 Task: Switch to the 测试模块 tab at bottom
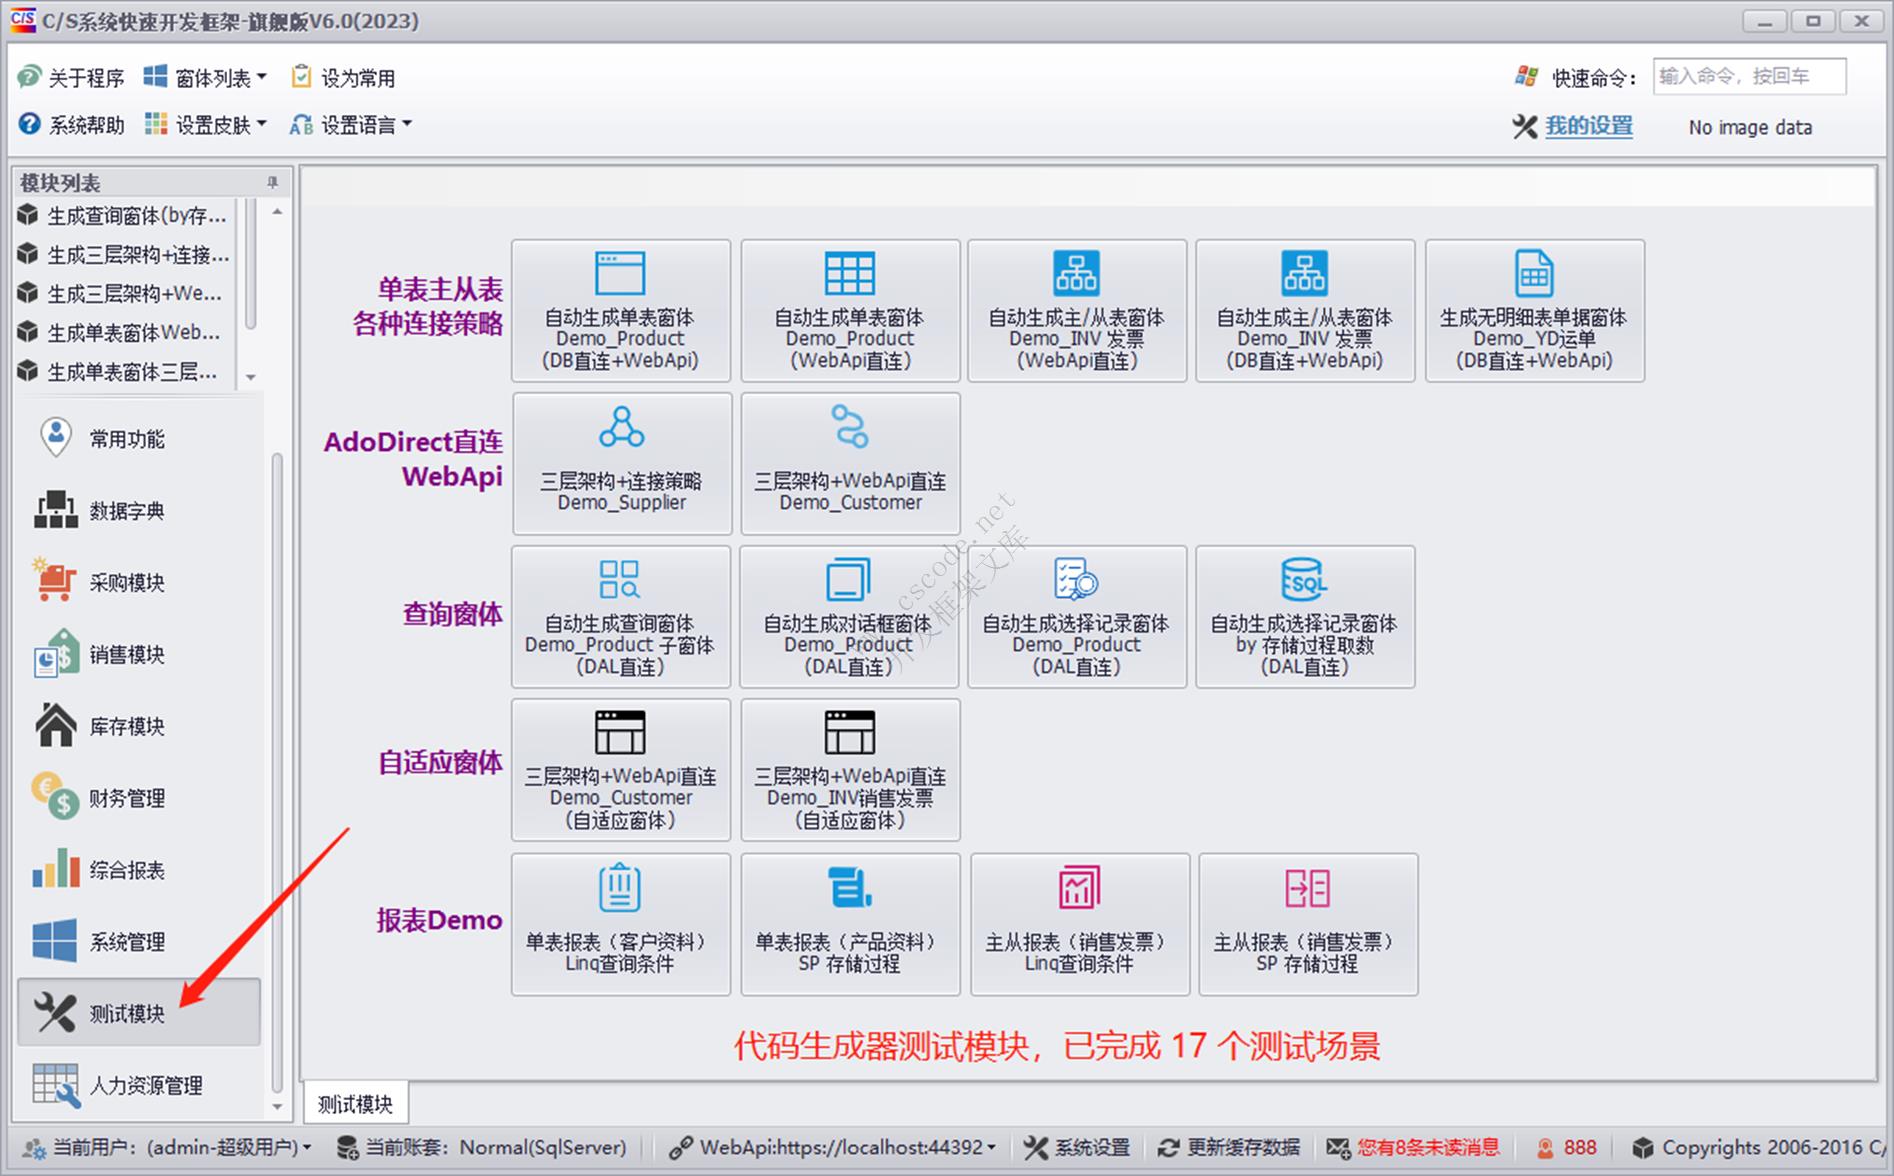(355, 1101)
